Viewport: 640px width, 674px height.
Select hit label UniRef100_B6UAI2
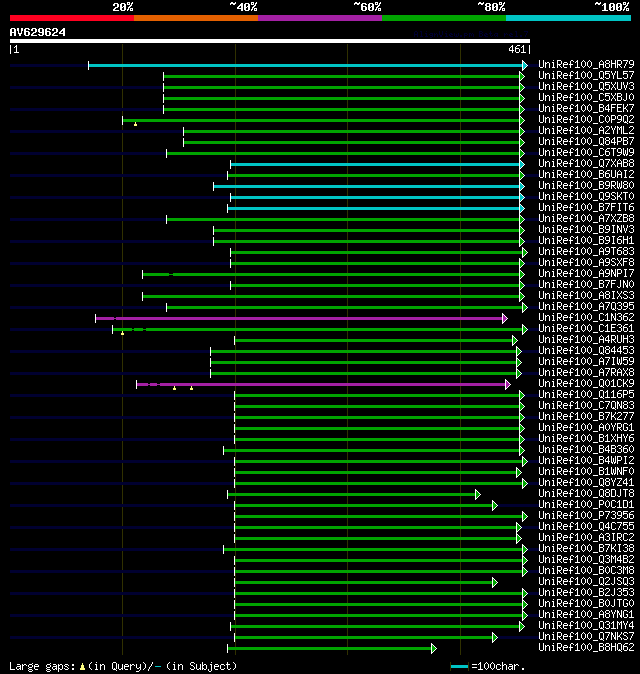[586, 175]
